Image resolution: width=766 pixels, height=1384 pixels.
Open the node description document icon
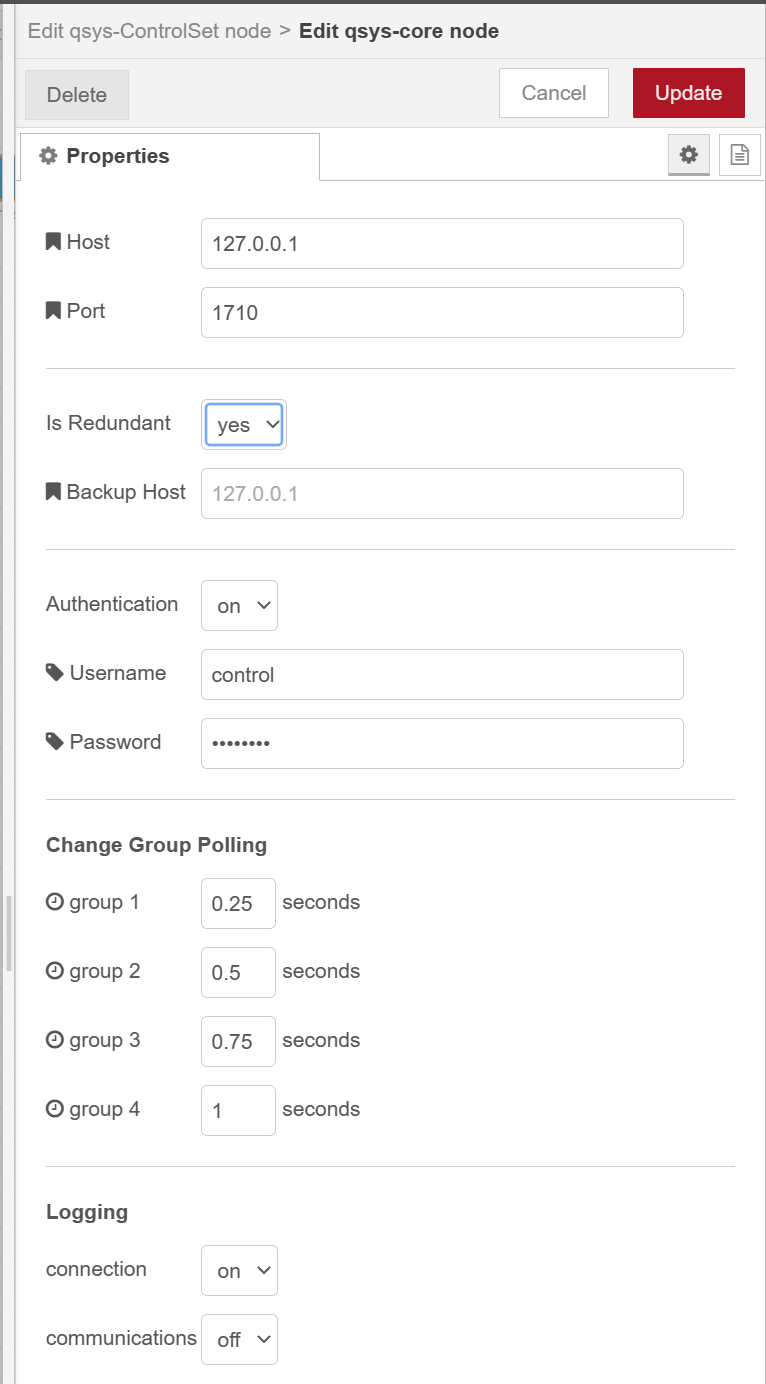[739, 155]
